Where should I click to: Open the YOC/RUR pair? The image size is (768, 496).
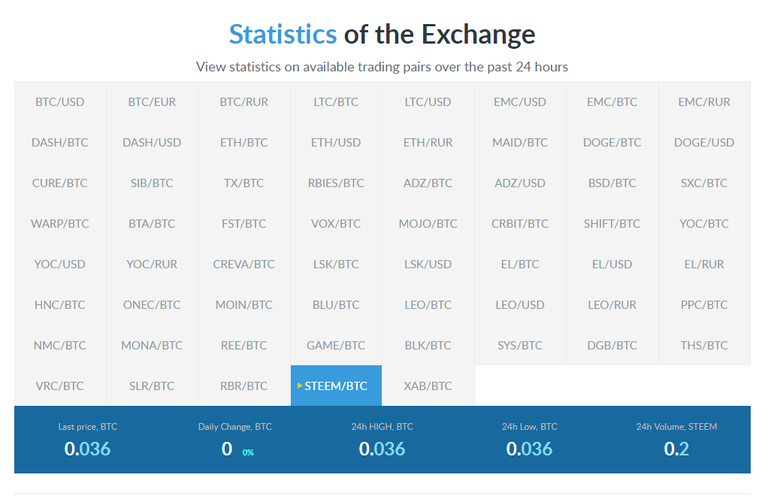152,264
